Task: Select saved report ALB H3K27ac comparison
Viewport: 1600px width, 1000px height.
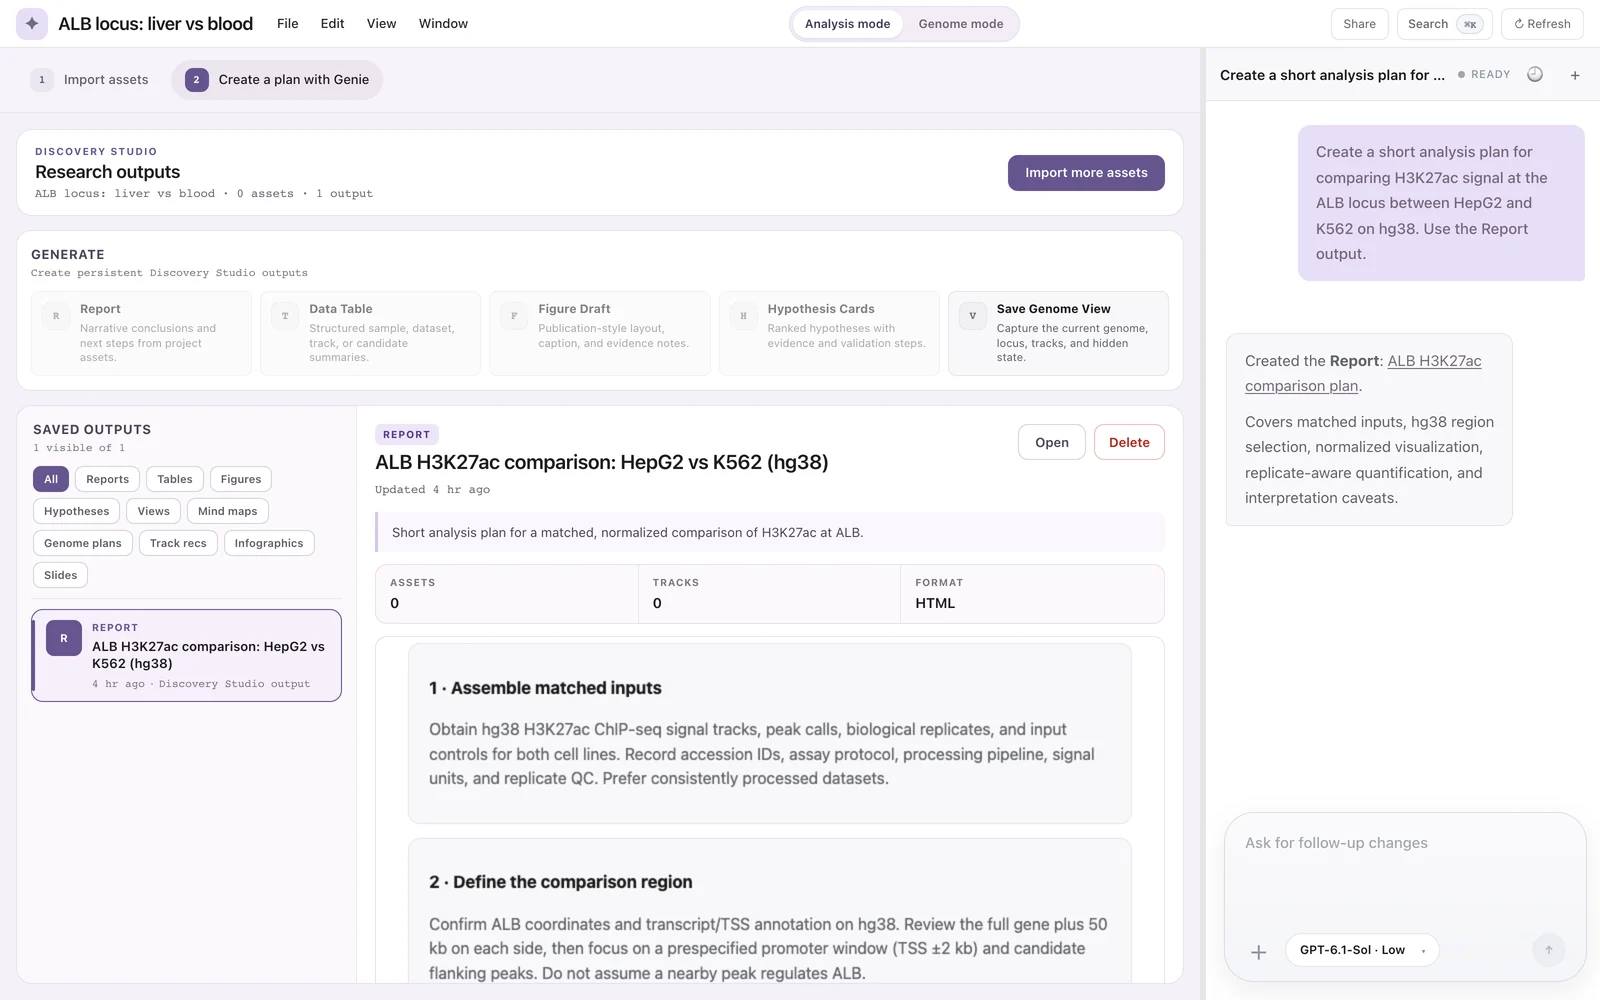Action: [x=186, y=655]
